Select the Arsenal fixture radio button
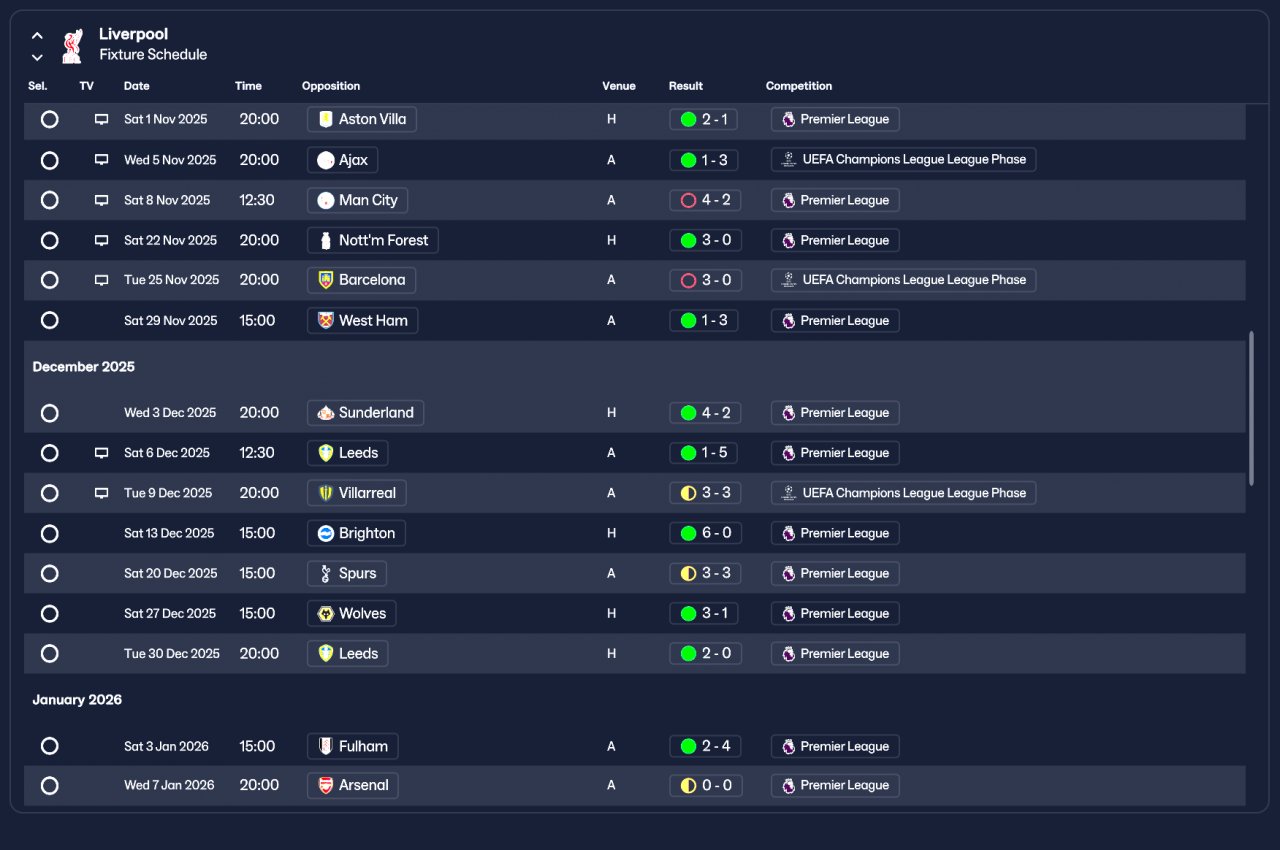 click(49, 785)
